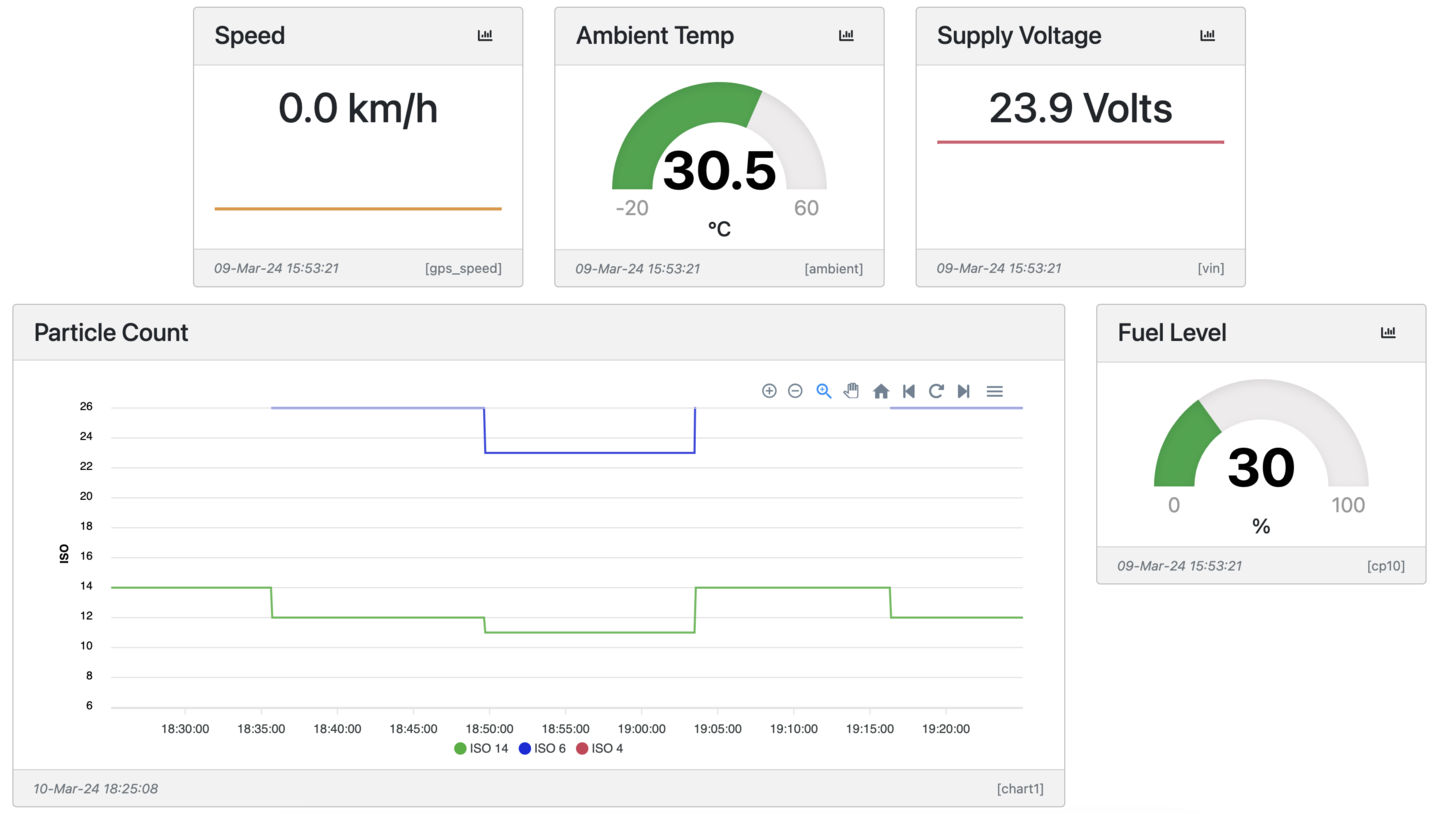1440x814 pixels.
Task: Click the 23.9 Volts reading
Action: 1080,108
